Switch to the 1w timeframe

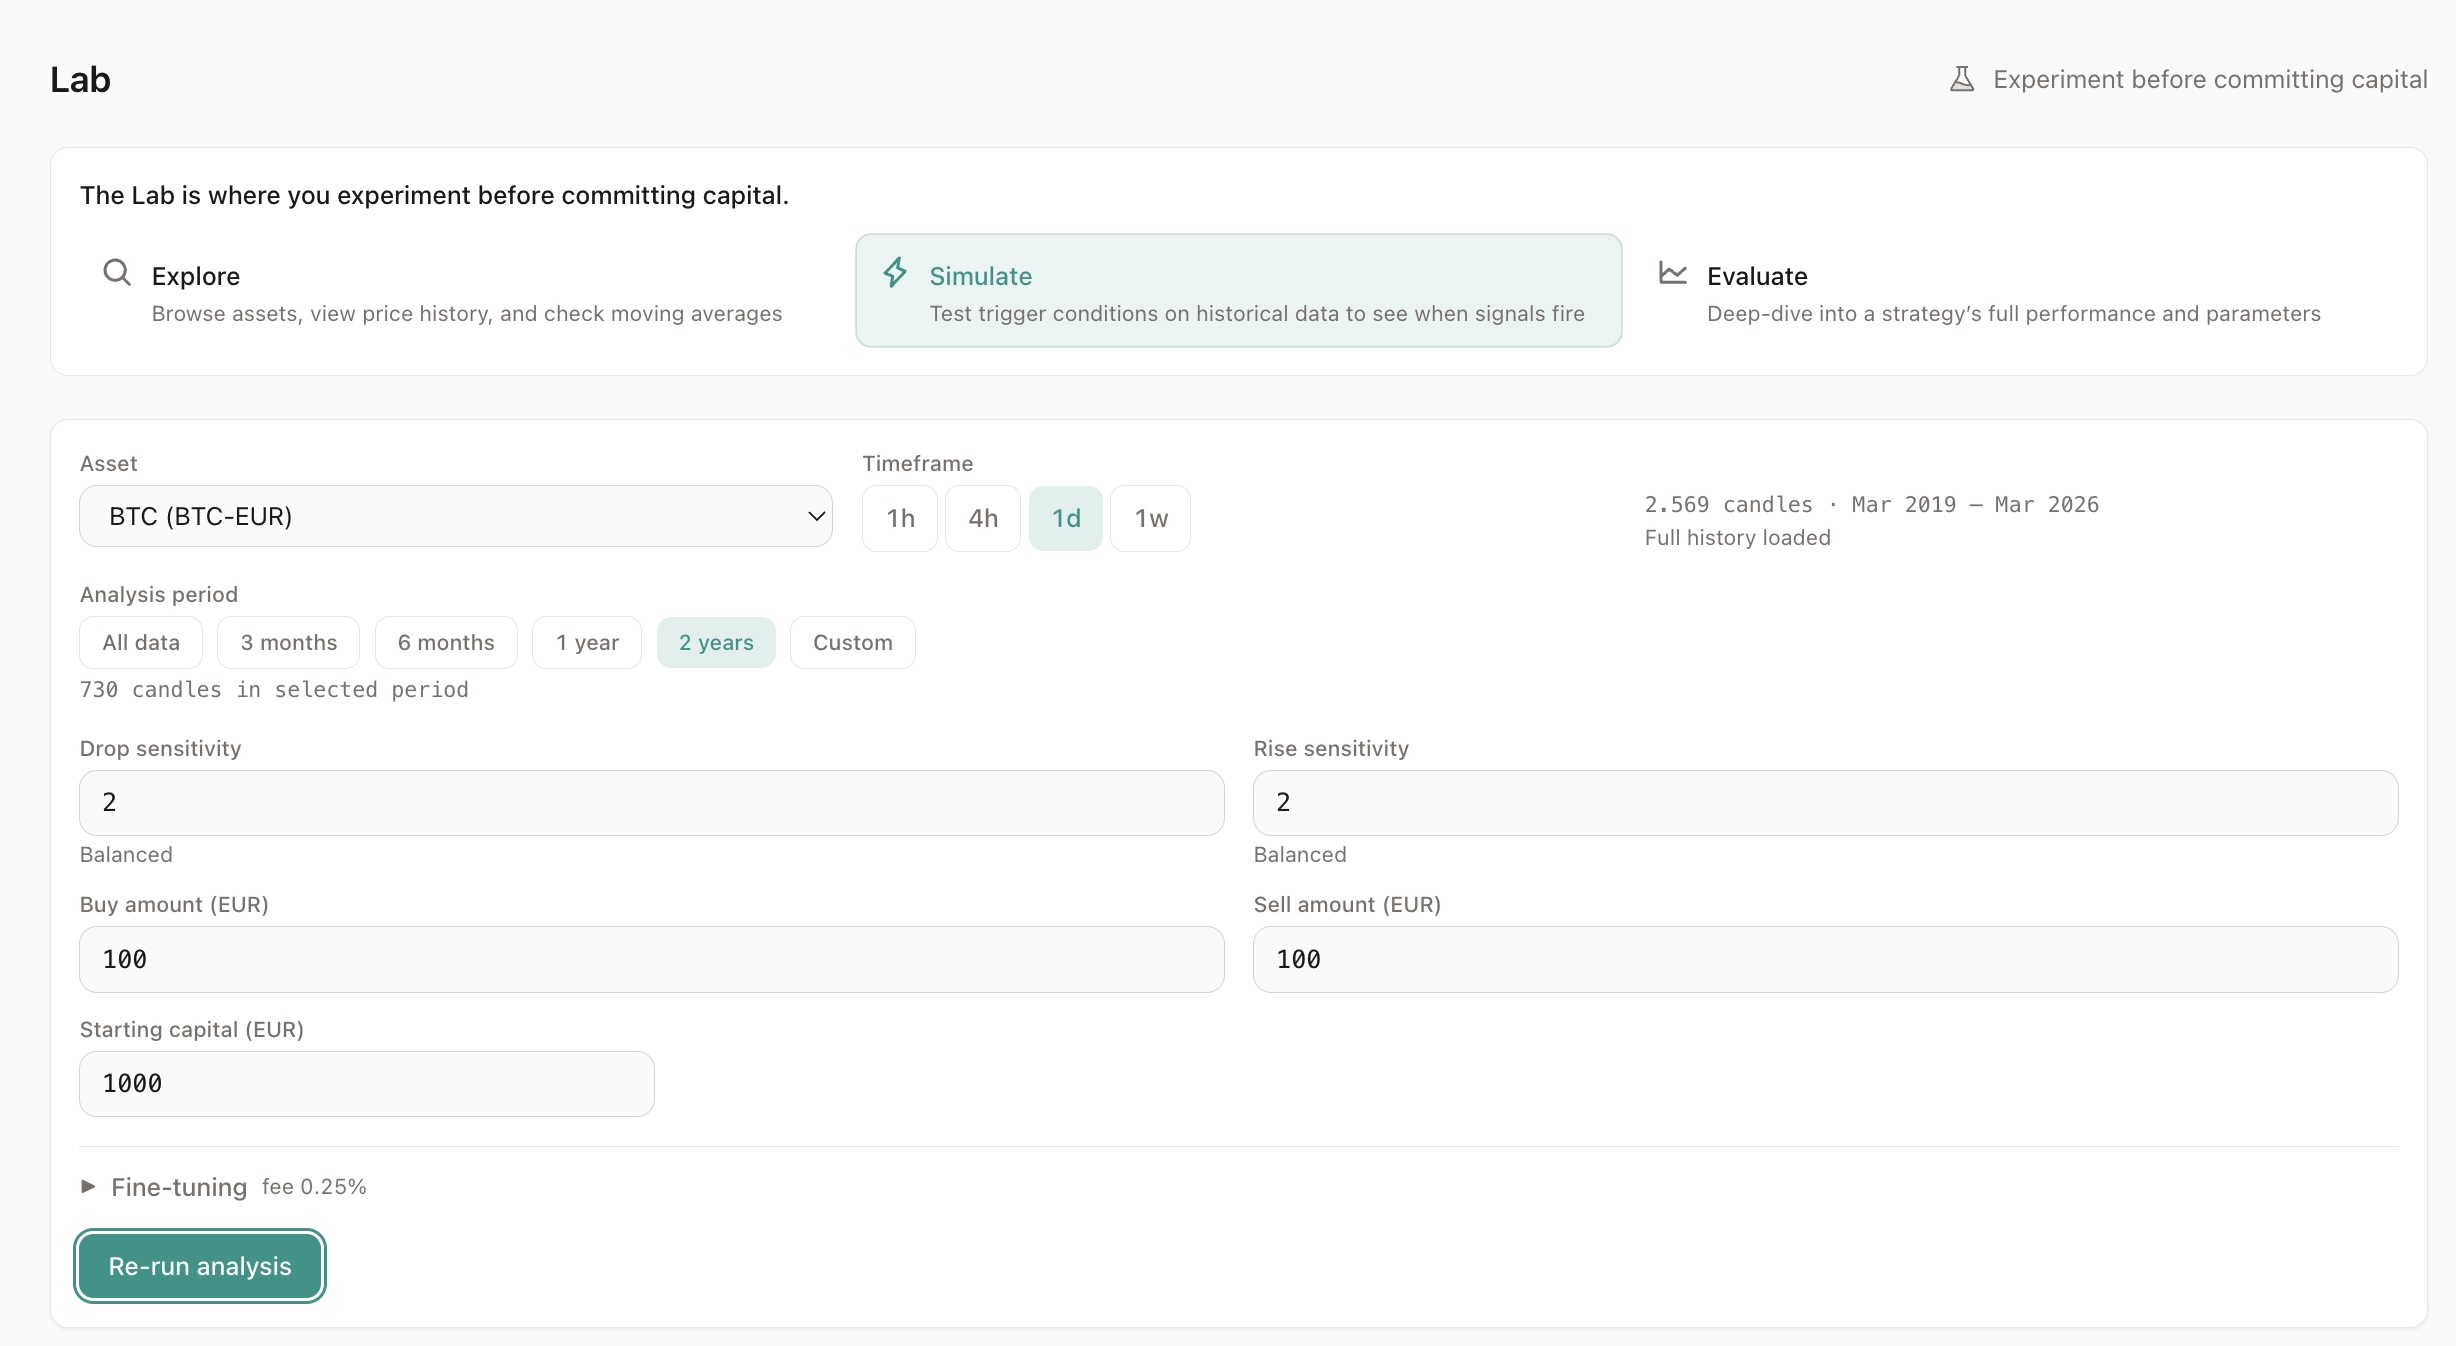click(1149, 518)
